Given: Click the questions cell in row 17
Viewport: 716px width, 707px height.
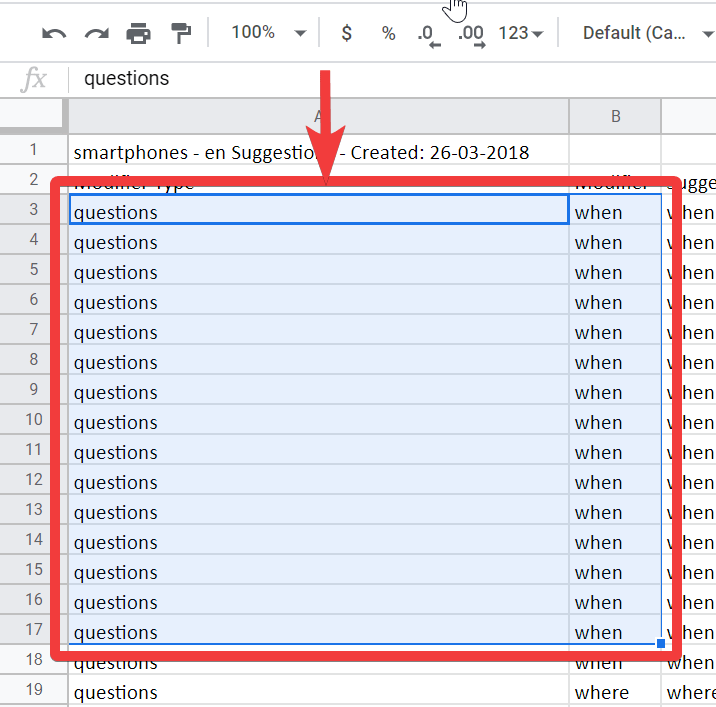Looking at the screenshot, I should (319, 629).
